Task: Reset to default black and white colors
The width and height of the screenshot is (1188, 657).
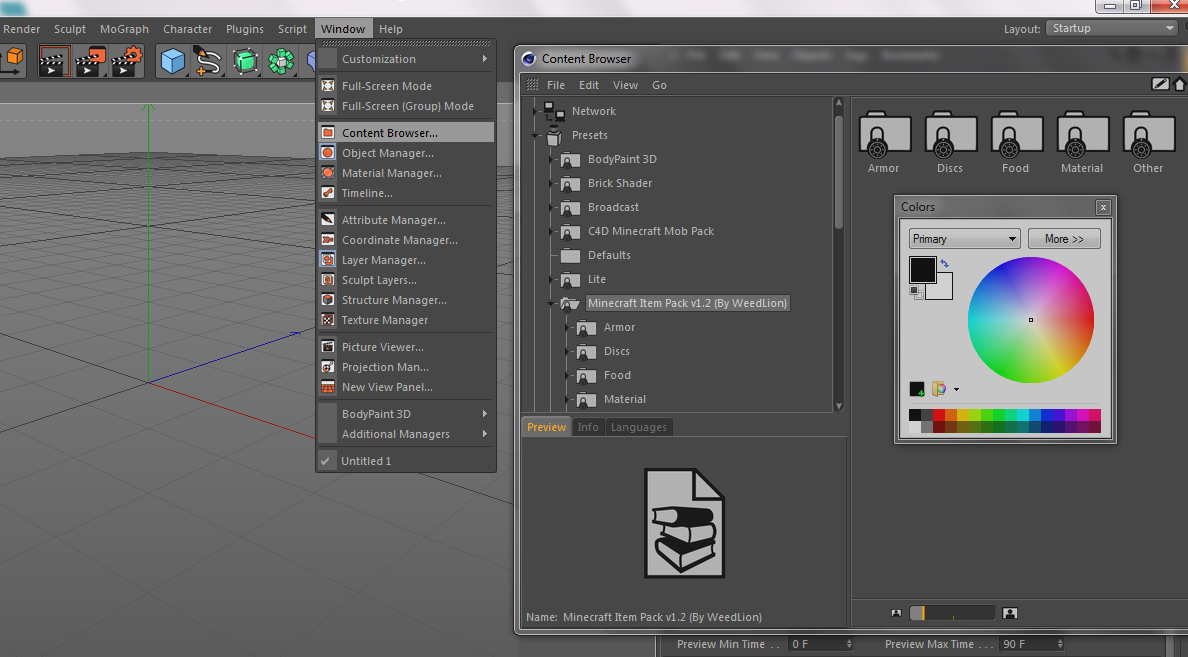Action: point(915,292)
